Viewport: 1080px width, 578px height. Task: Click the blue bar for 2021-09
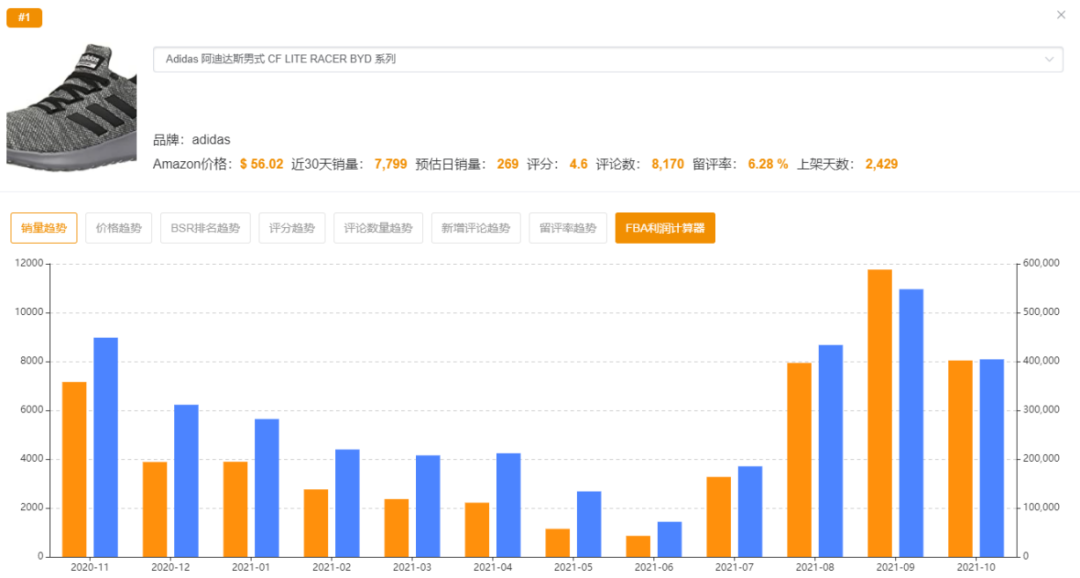(x=912, y=423)
